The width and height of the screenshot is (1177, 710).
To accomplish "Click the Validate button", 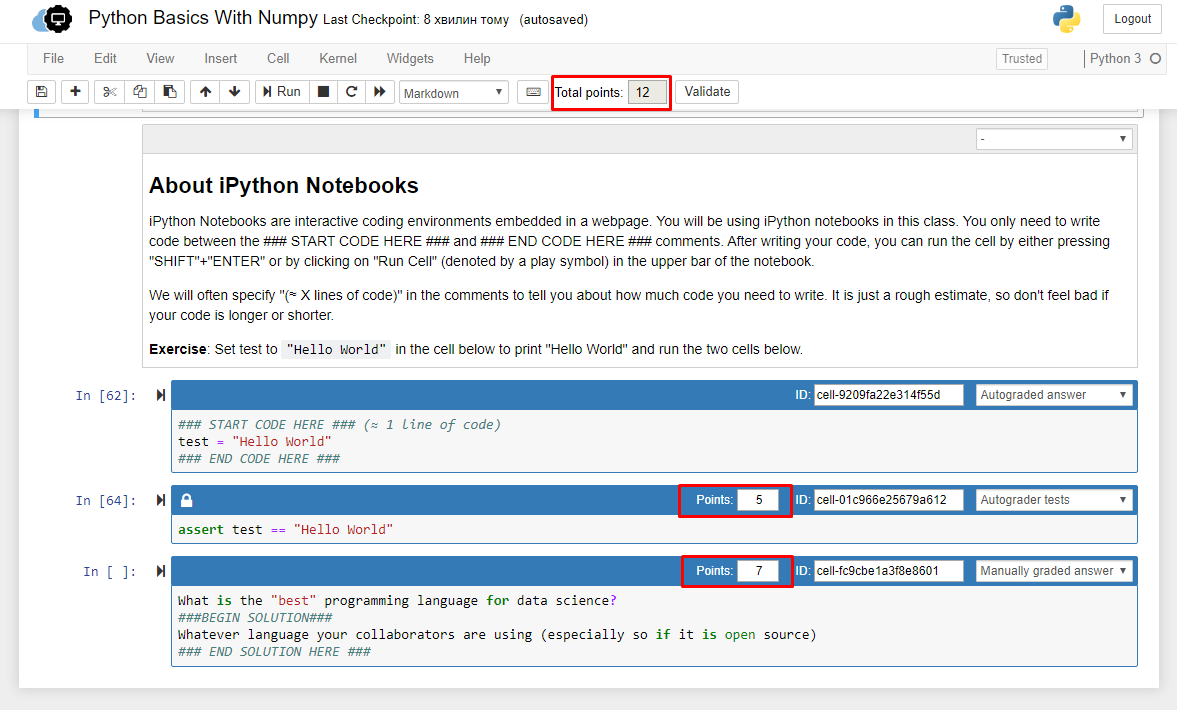I will (707, 92).
